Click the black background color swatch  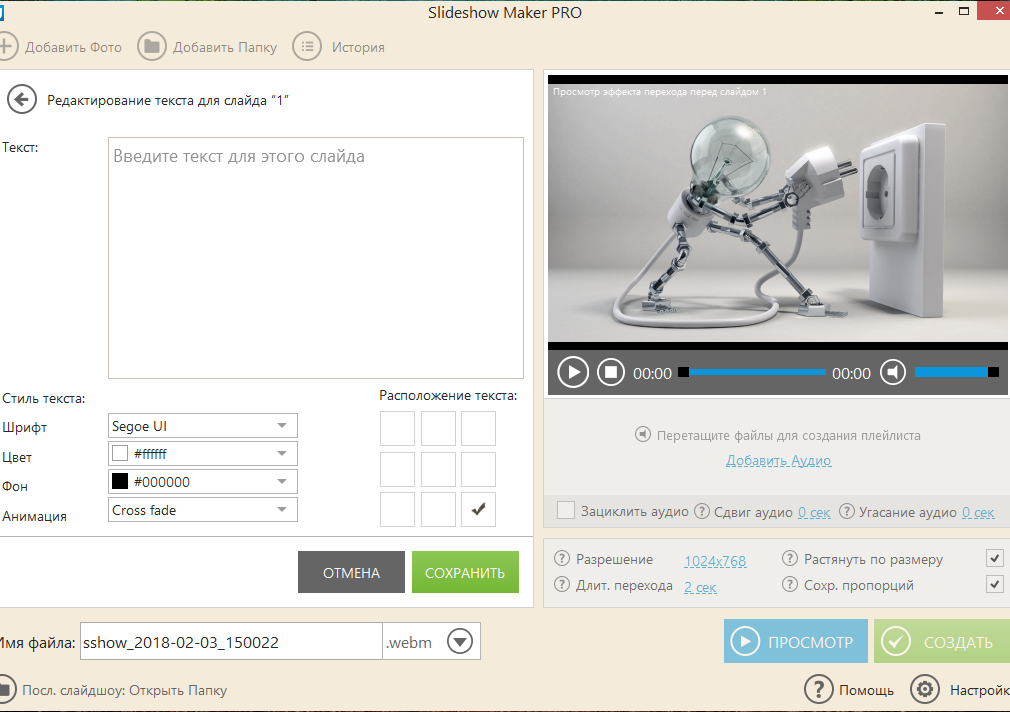point(120,481)
